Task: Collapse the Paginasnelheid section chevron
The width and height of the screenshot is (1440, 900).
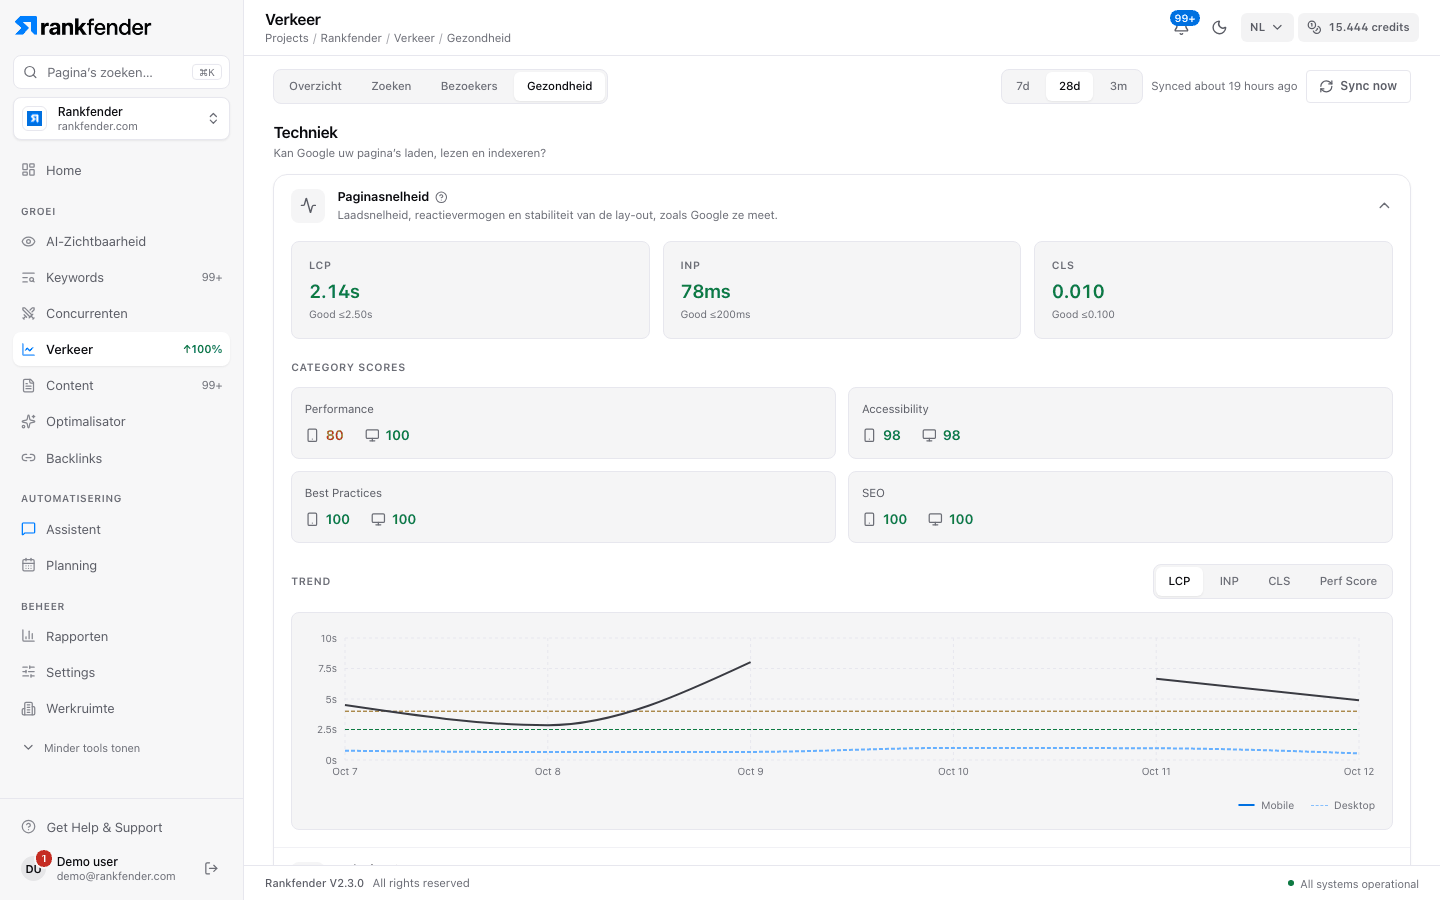Action: point(1384,206)
